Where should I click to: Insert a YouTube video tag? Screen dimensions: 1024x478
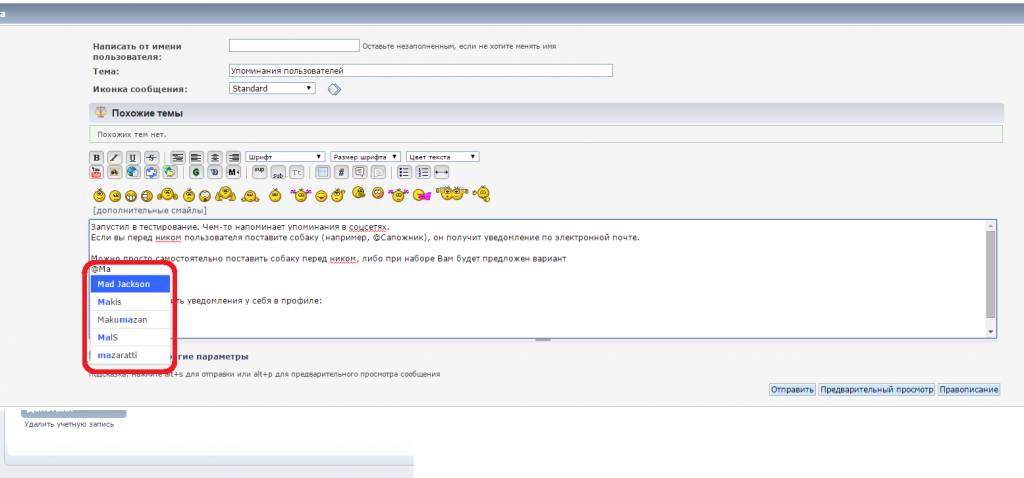click(96, 172)
